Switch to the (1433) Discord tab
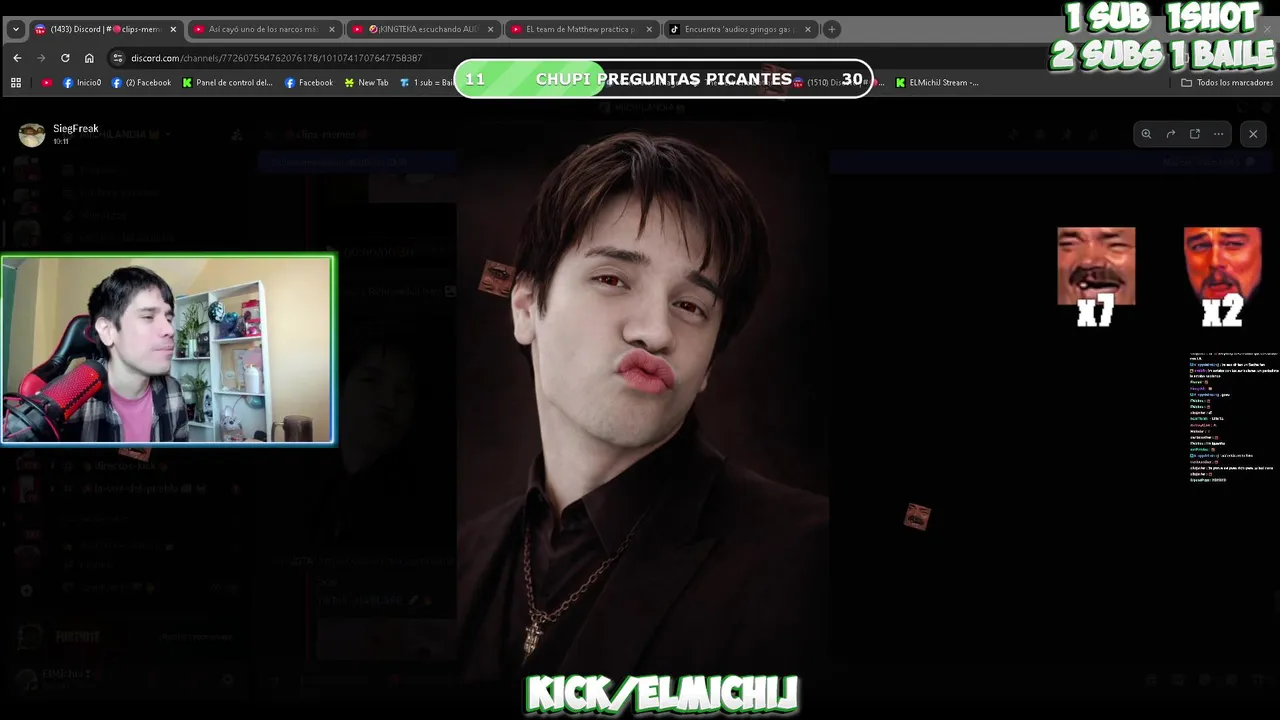Viewport: 1280px width, 720px height. 105,29
